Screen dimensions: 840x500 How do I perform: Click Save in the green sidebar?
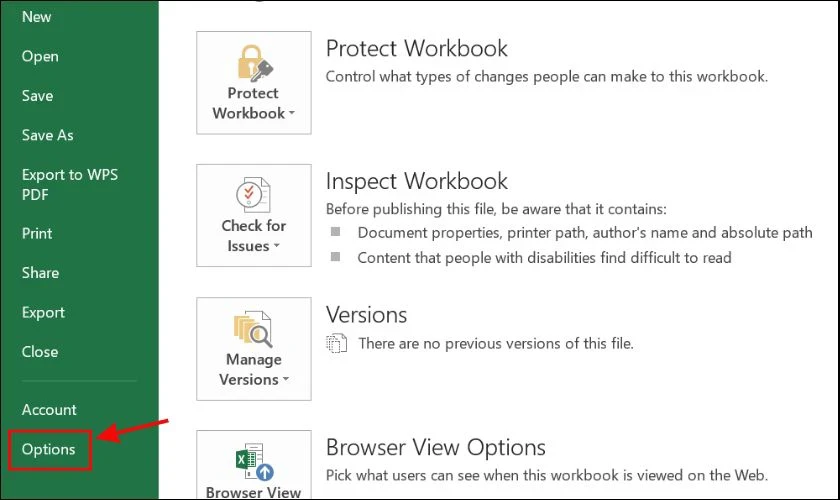coord(37,96)
